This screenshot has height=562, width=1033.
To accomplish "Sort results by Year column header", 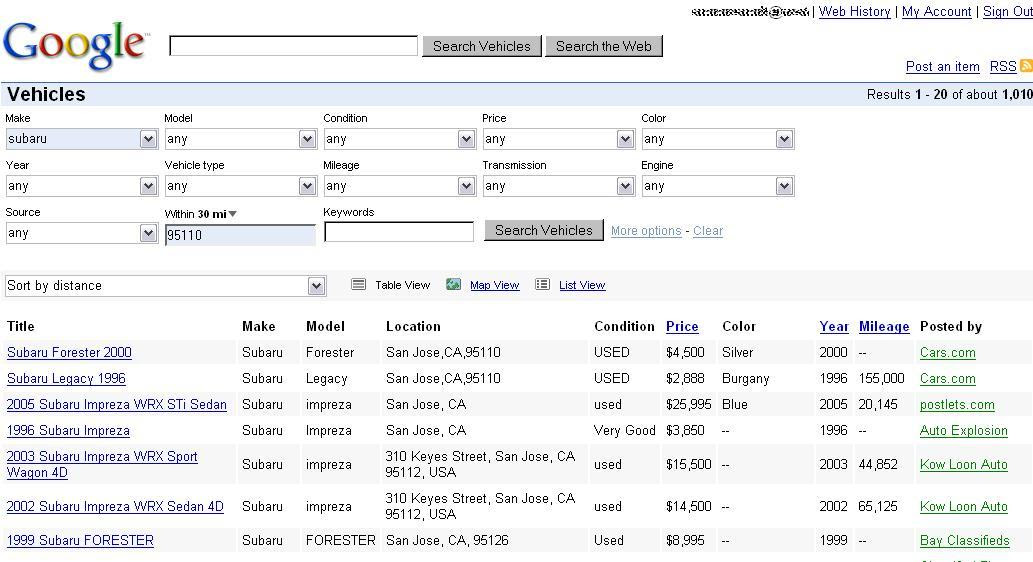I will [834, 326].
